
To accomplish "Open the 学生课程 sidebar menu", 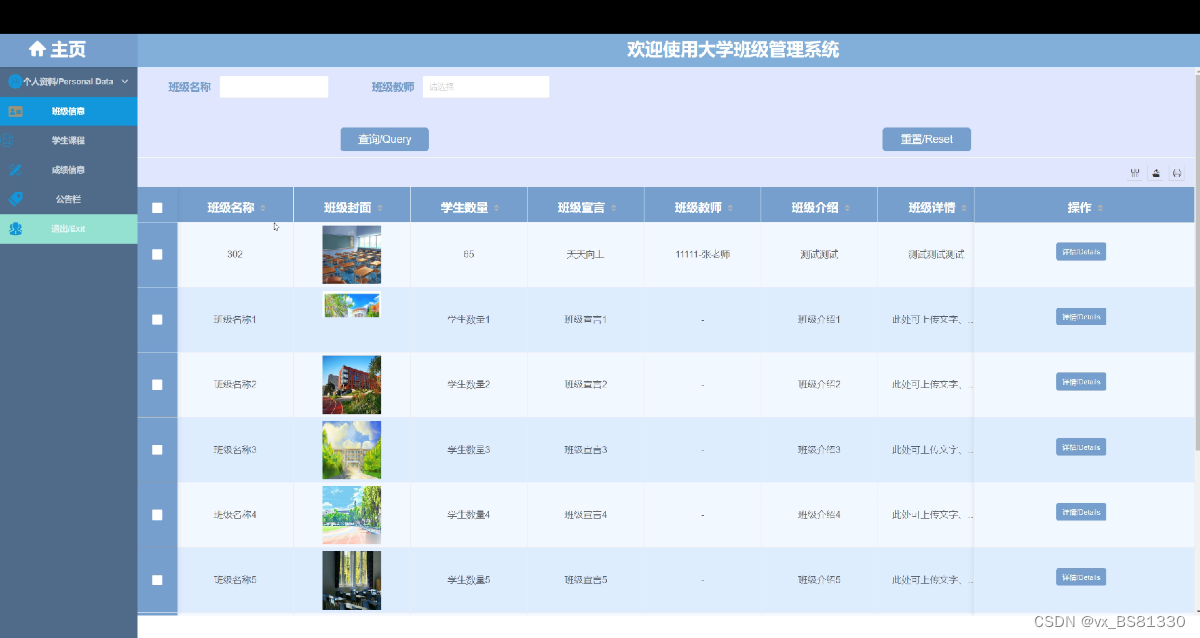I will click(69, 140).
